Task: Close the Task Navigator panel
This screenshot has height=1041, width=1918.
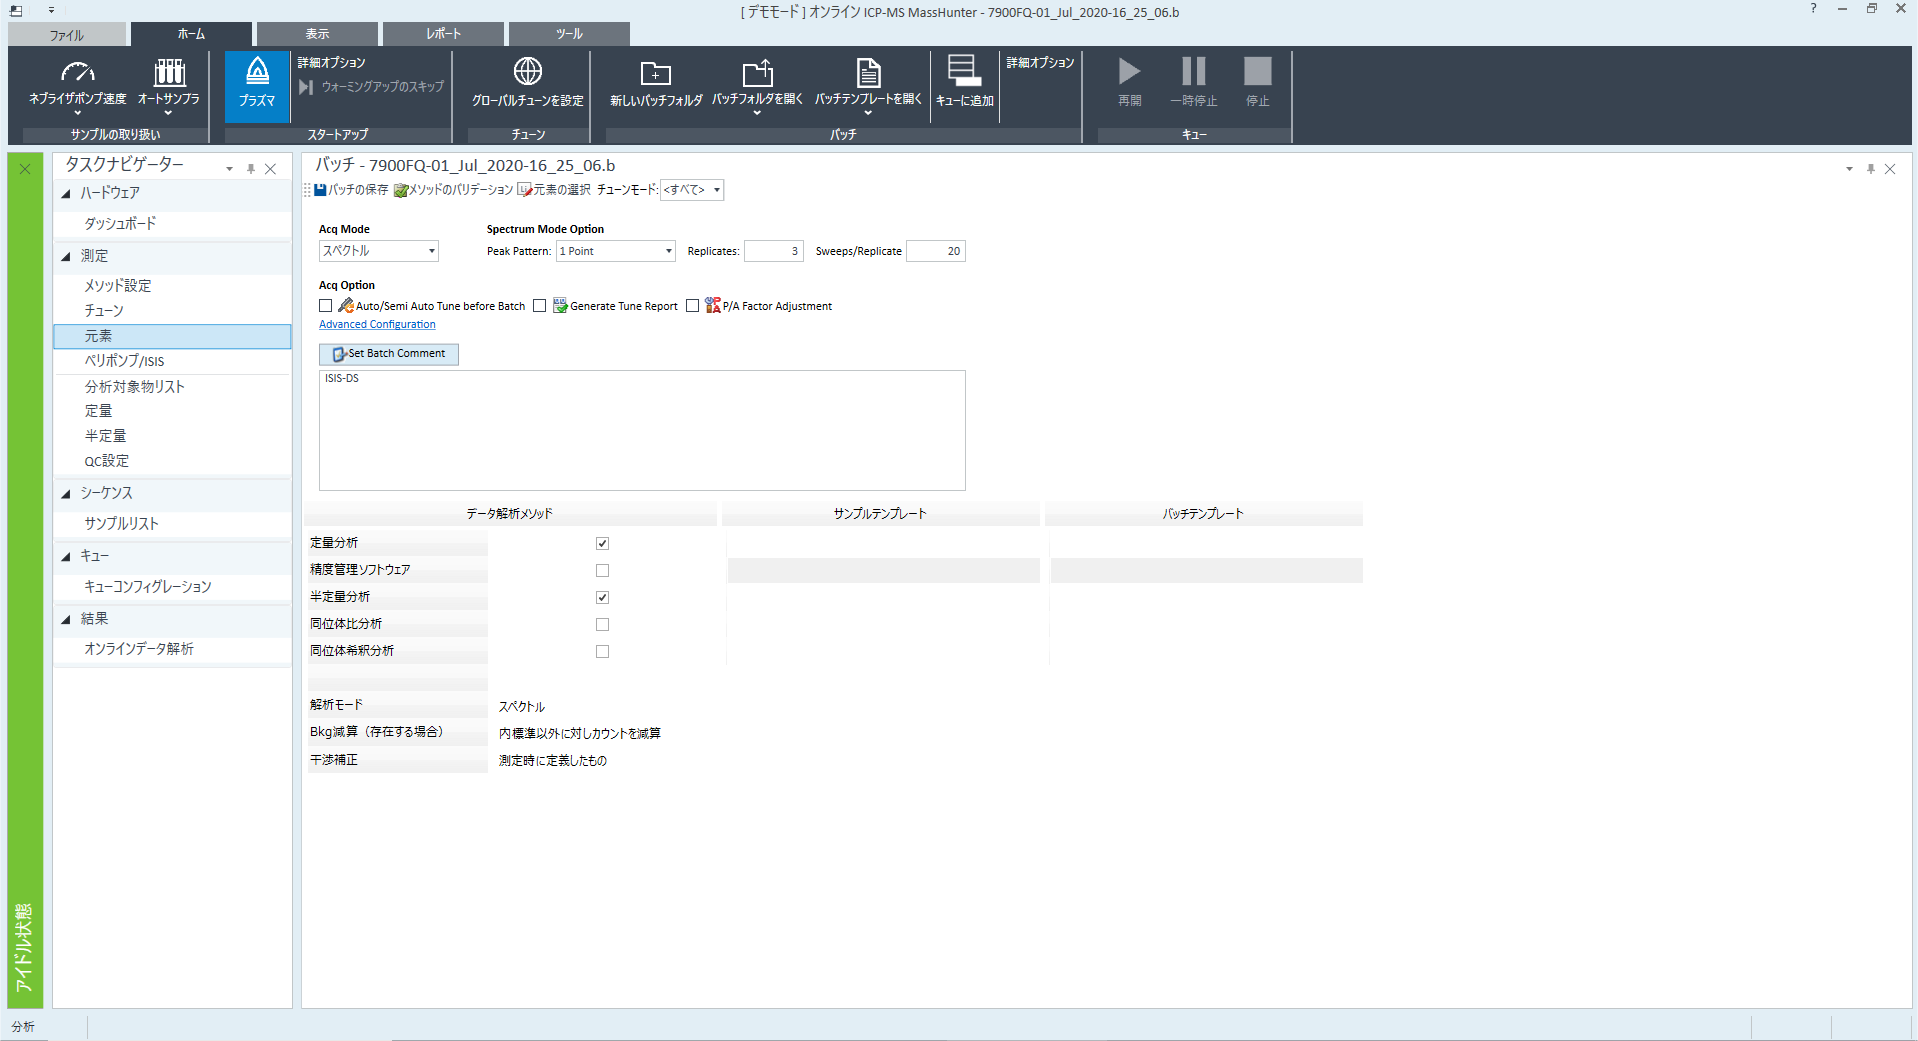Action: [270, 169]
